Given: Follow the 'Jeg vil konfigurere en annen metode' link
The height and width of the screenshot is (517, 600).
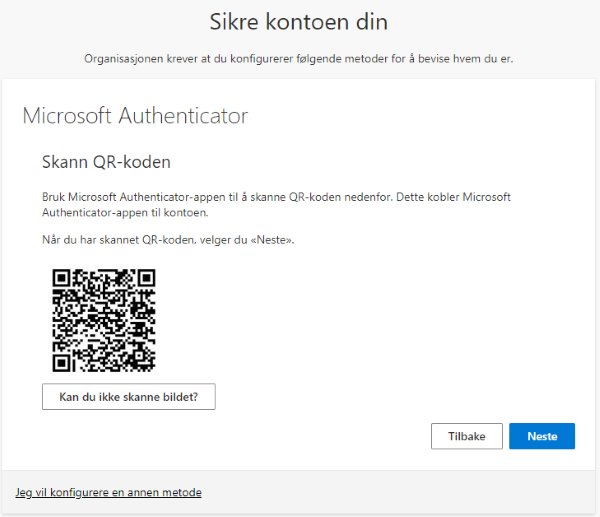Looking at the screenshot, I should pos(108,492).
